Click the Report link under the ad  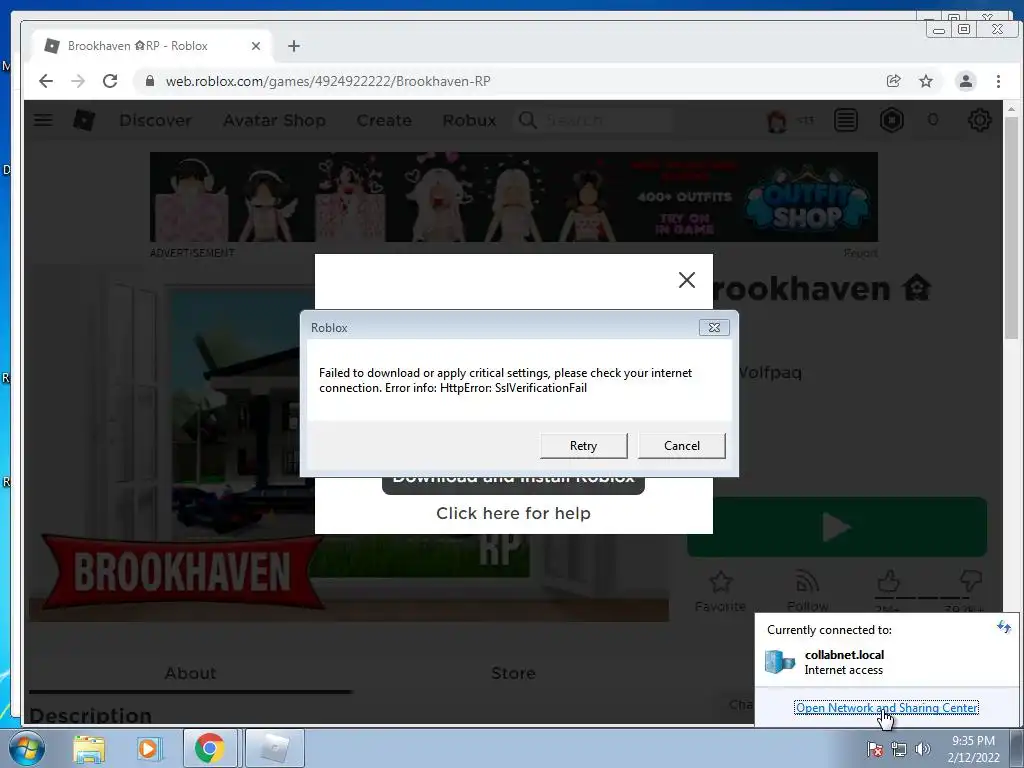860,253
